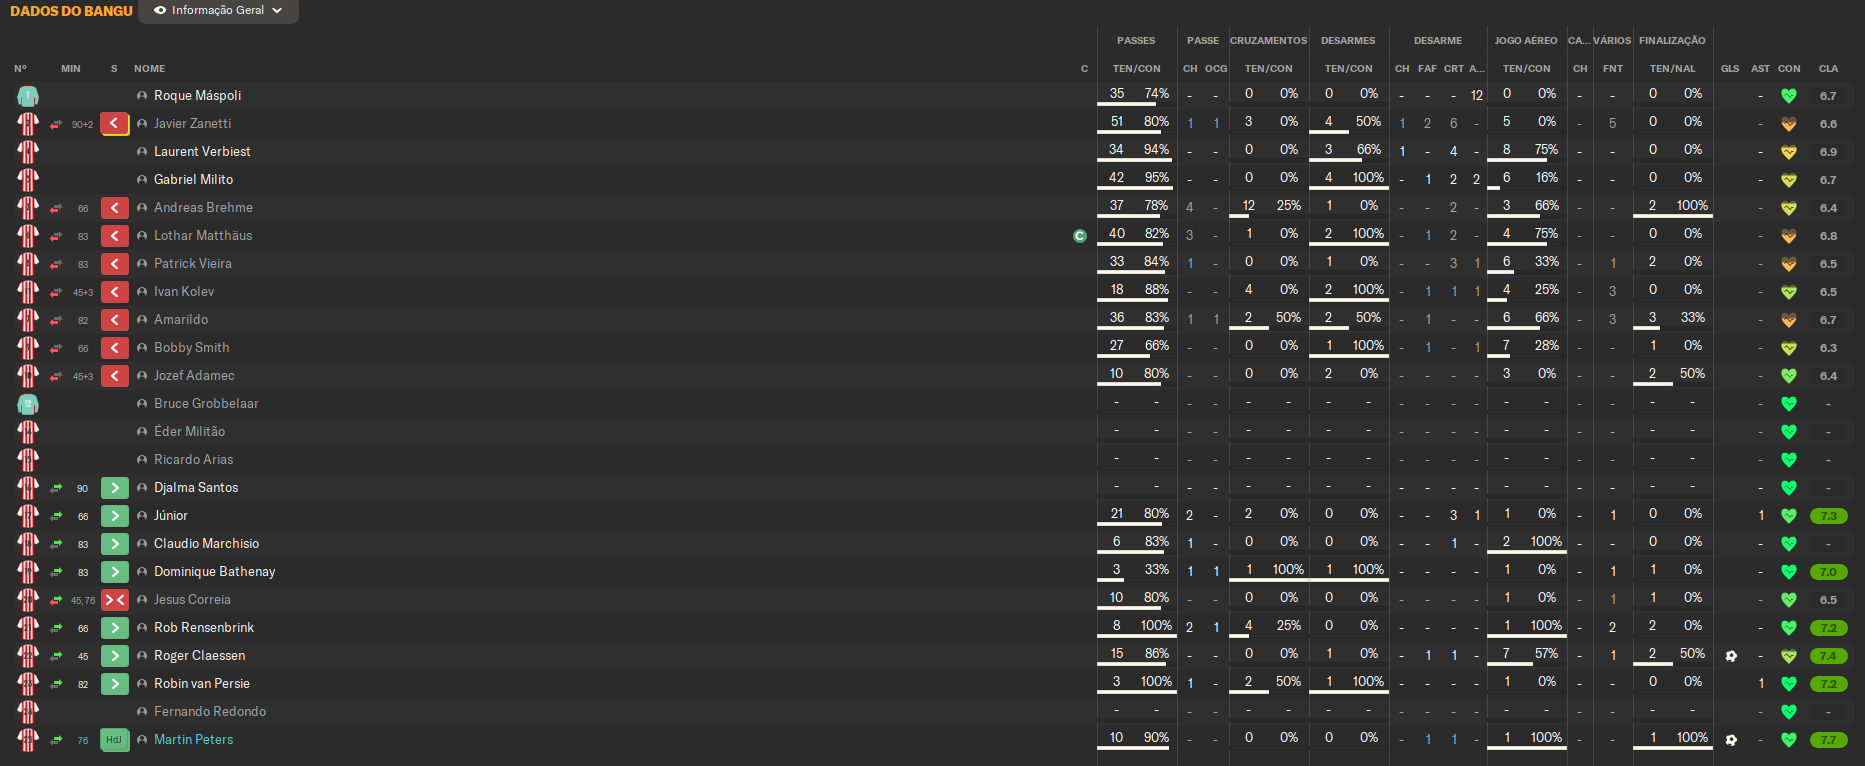The height and width of the screenshot is (766, 1865).
Task: Open Ricardo Arias player profile
Action: (193, 460)
